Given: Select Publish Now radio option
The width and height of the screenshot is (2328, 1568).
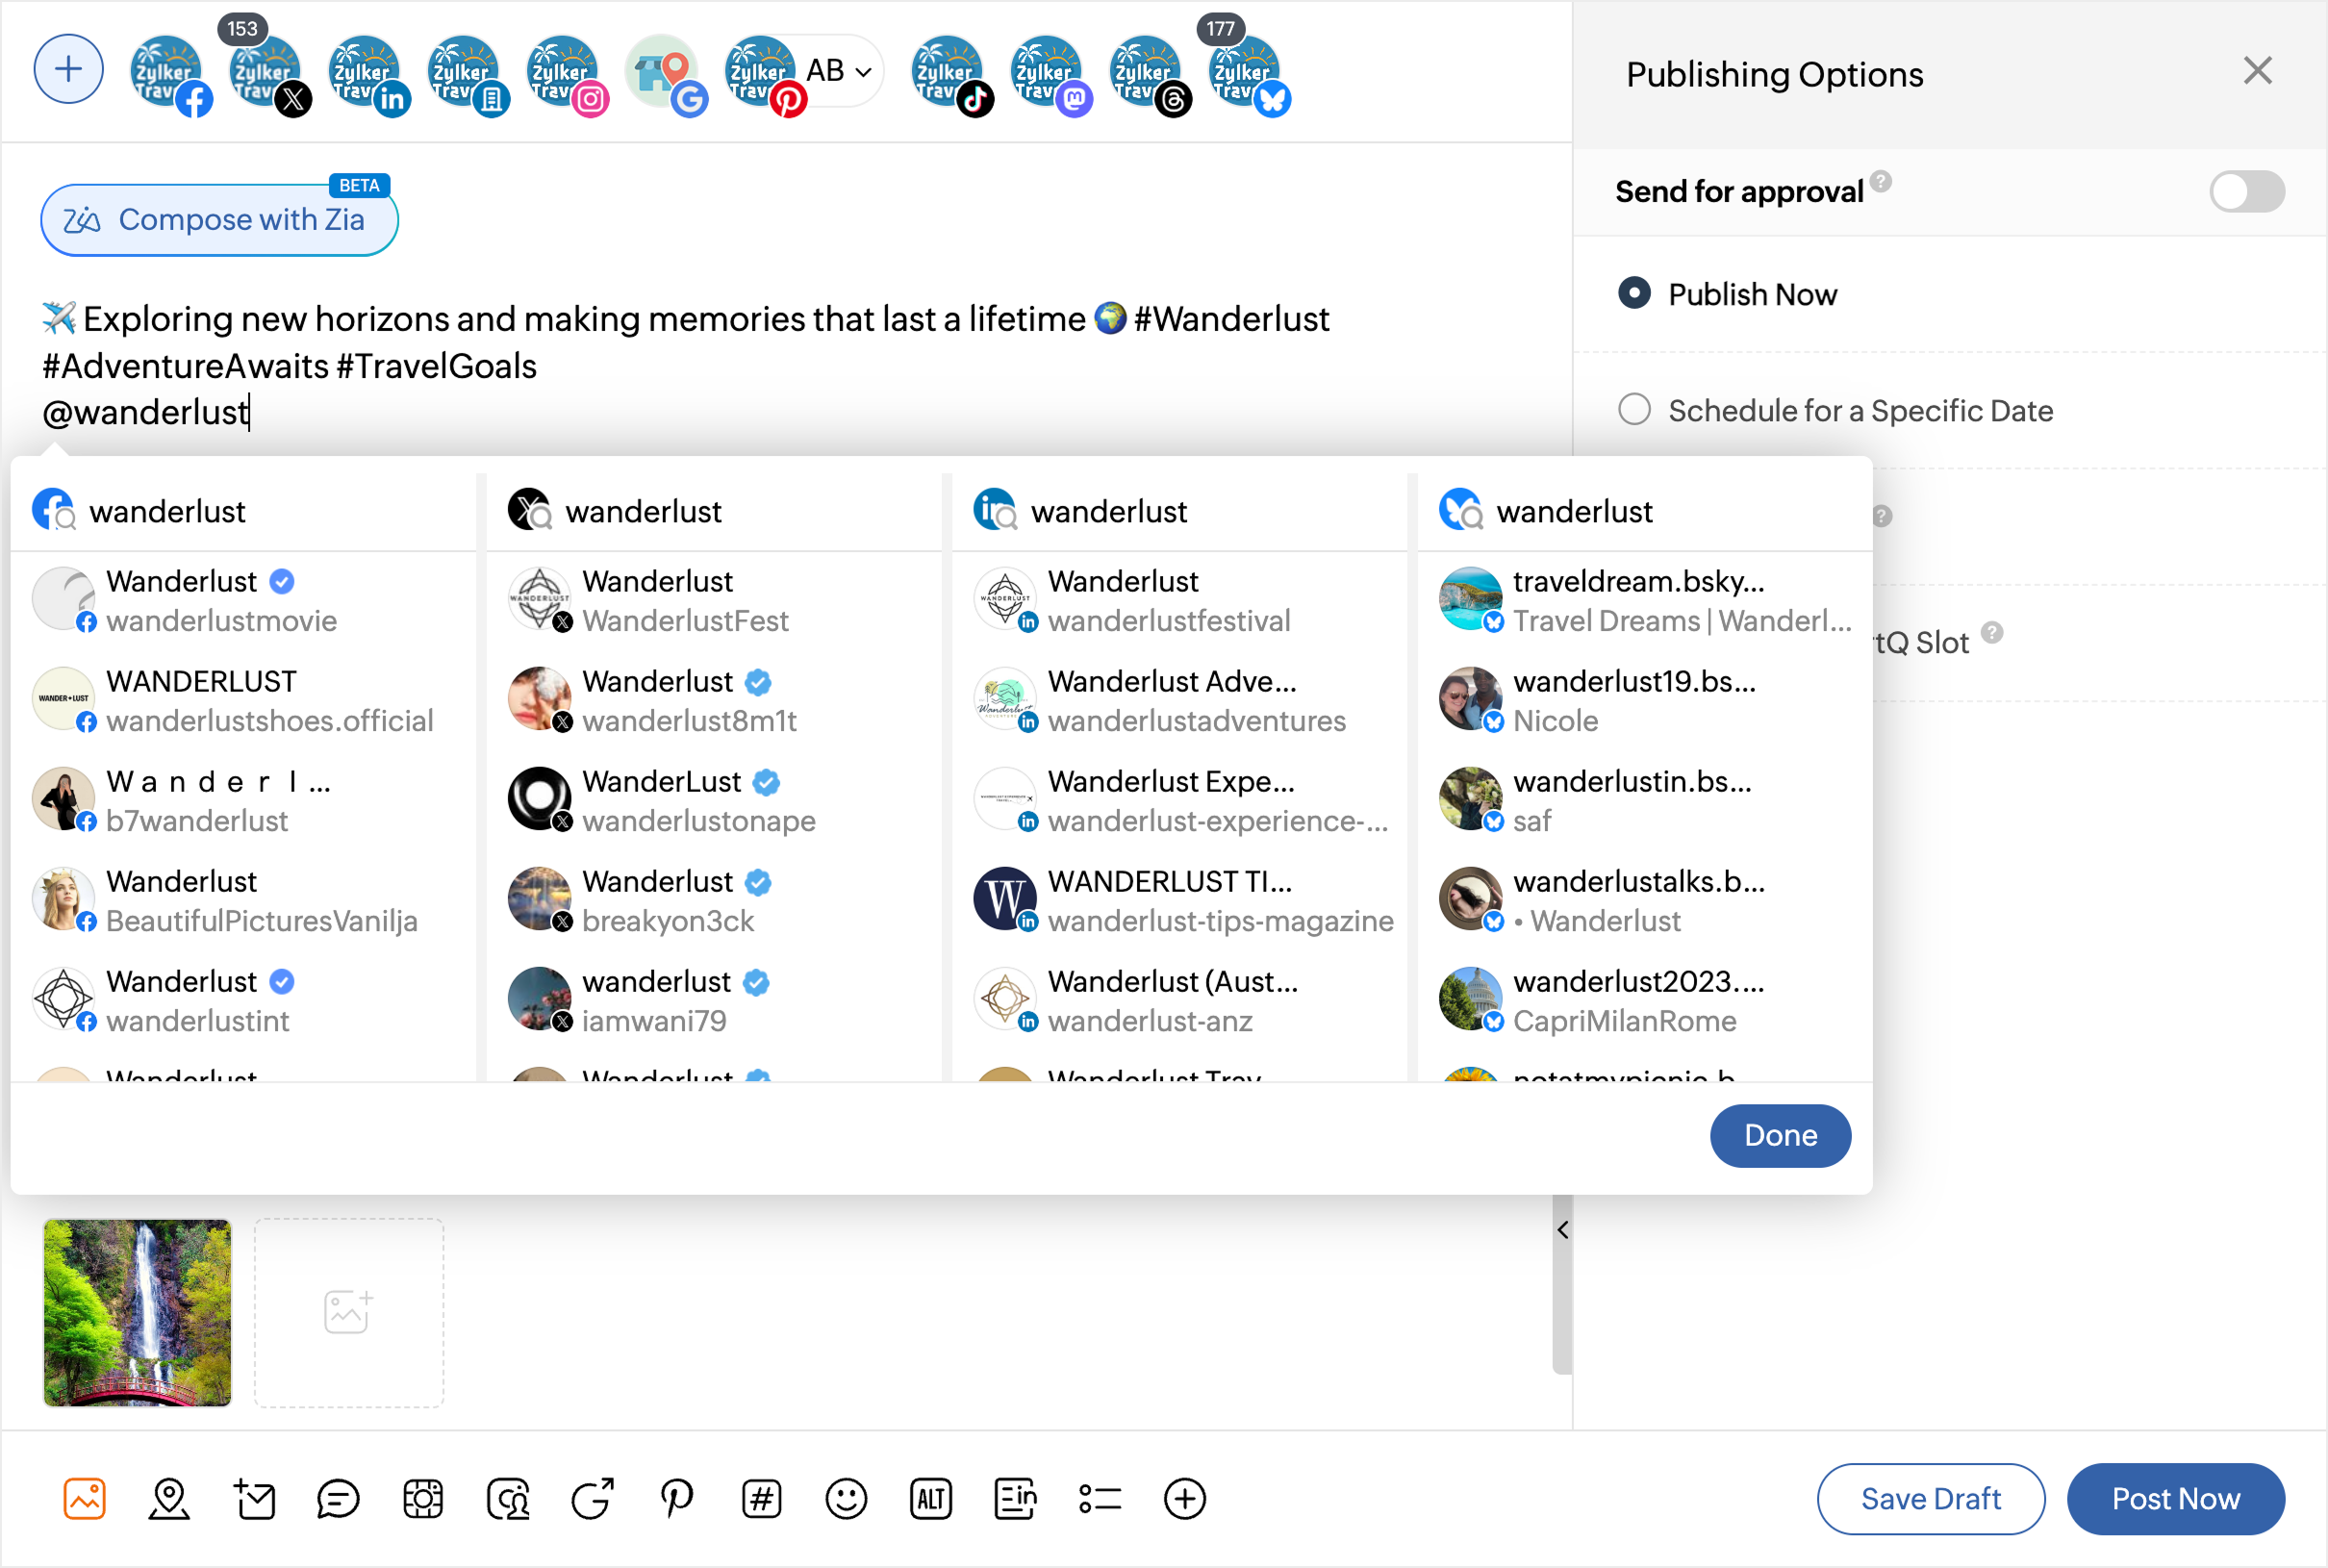Looking at the screenshot, I should coord(1634,294).
